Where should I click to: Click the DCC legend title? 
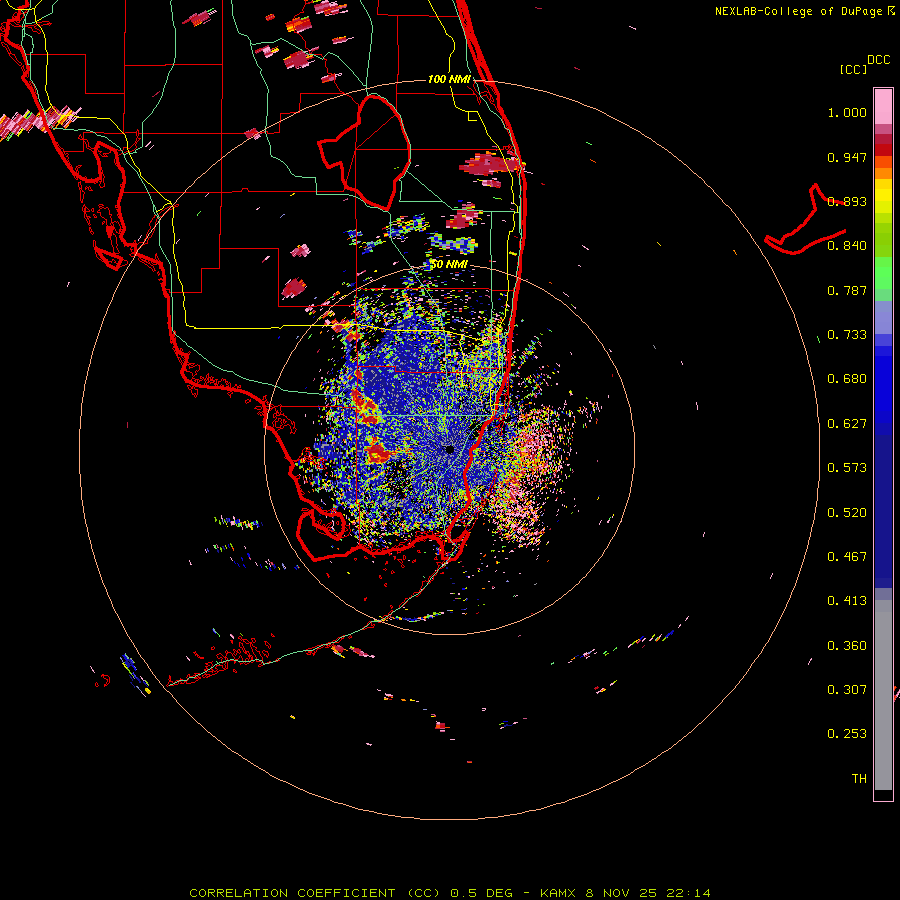tap(879, 60)
